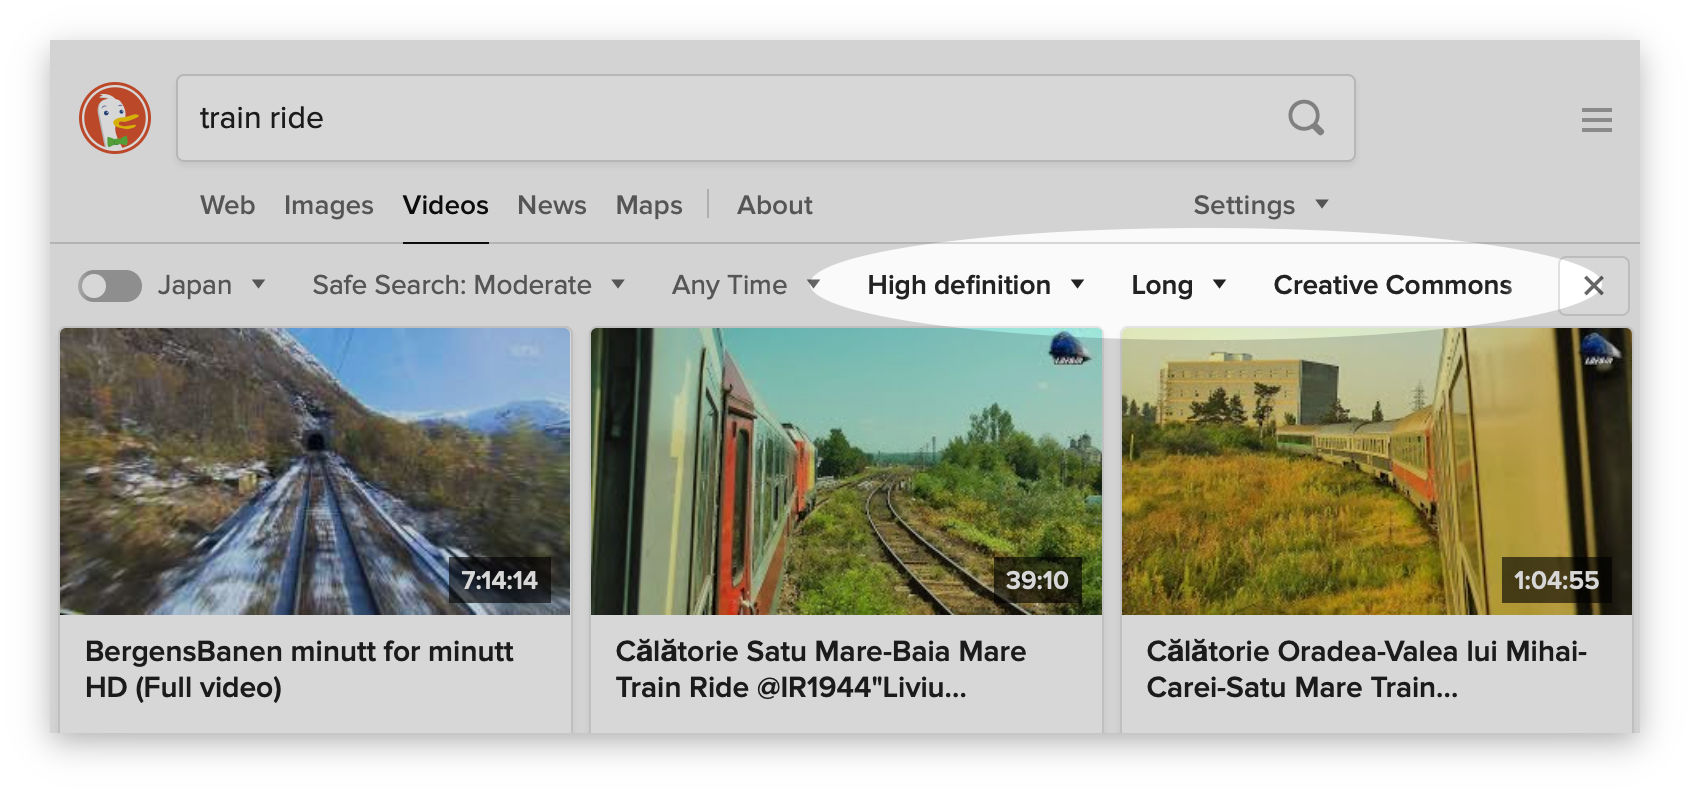
Task: Click the magnifying glass search icon
Action: coord(1306,118)
